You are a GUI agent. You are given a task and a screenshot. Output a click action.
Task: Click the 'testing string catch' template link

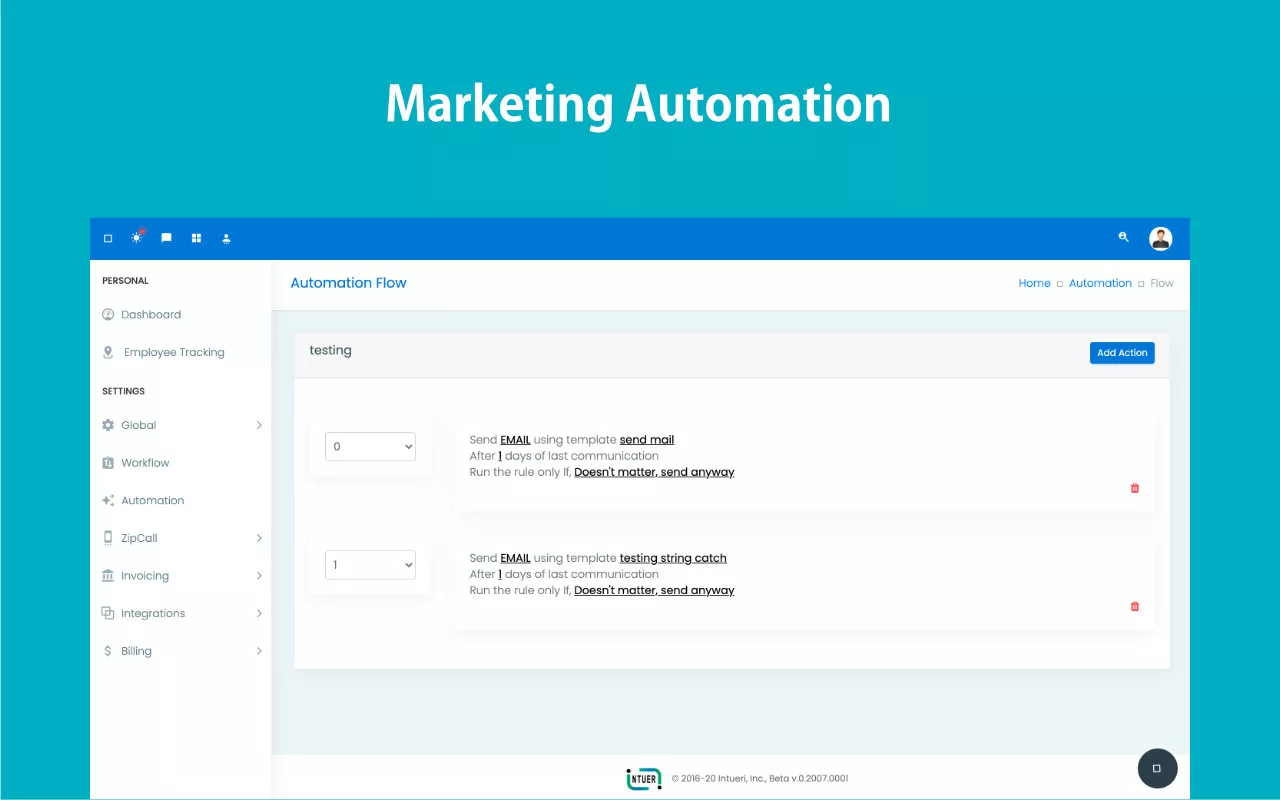(673, 558)
